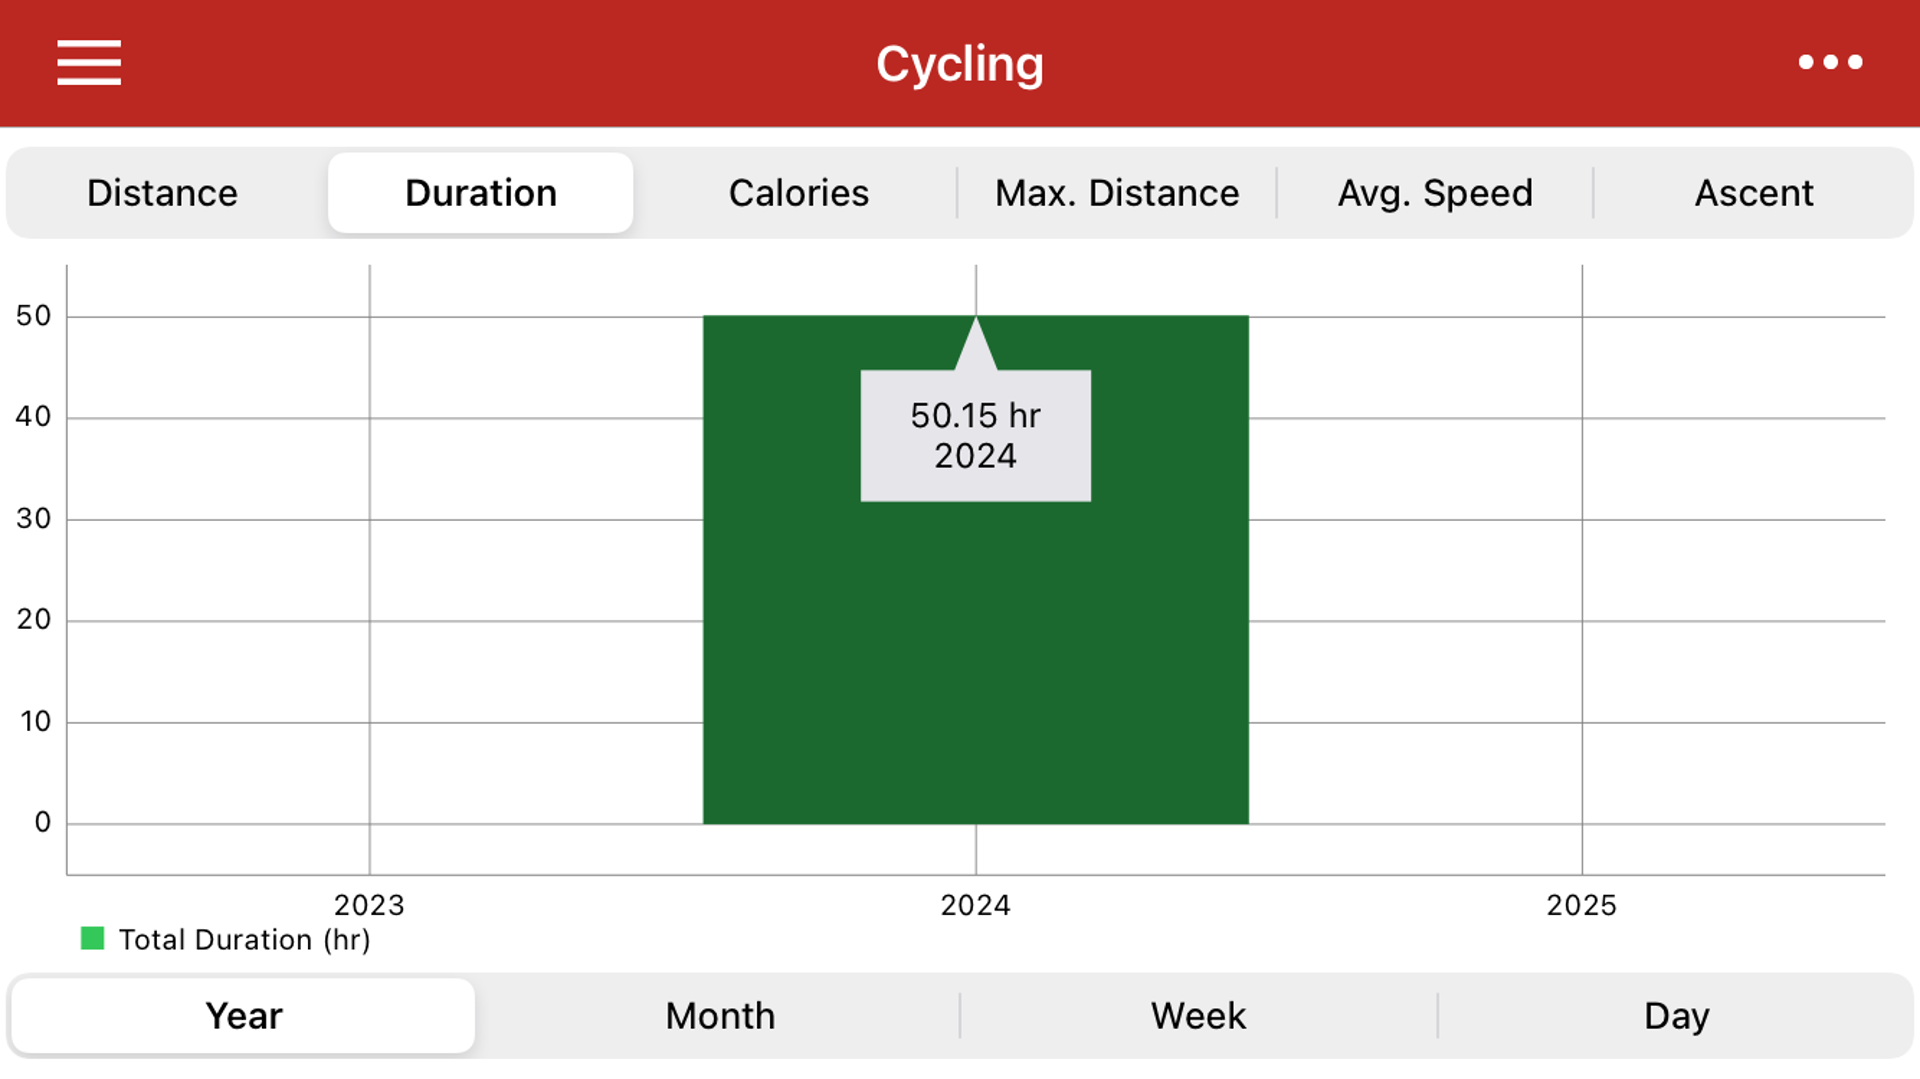This screenshot has width=1920, height=1079.
Task: Select the Duration tab
Action: click(x=481, y=193)
